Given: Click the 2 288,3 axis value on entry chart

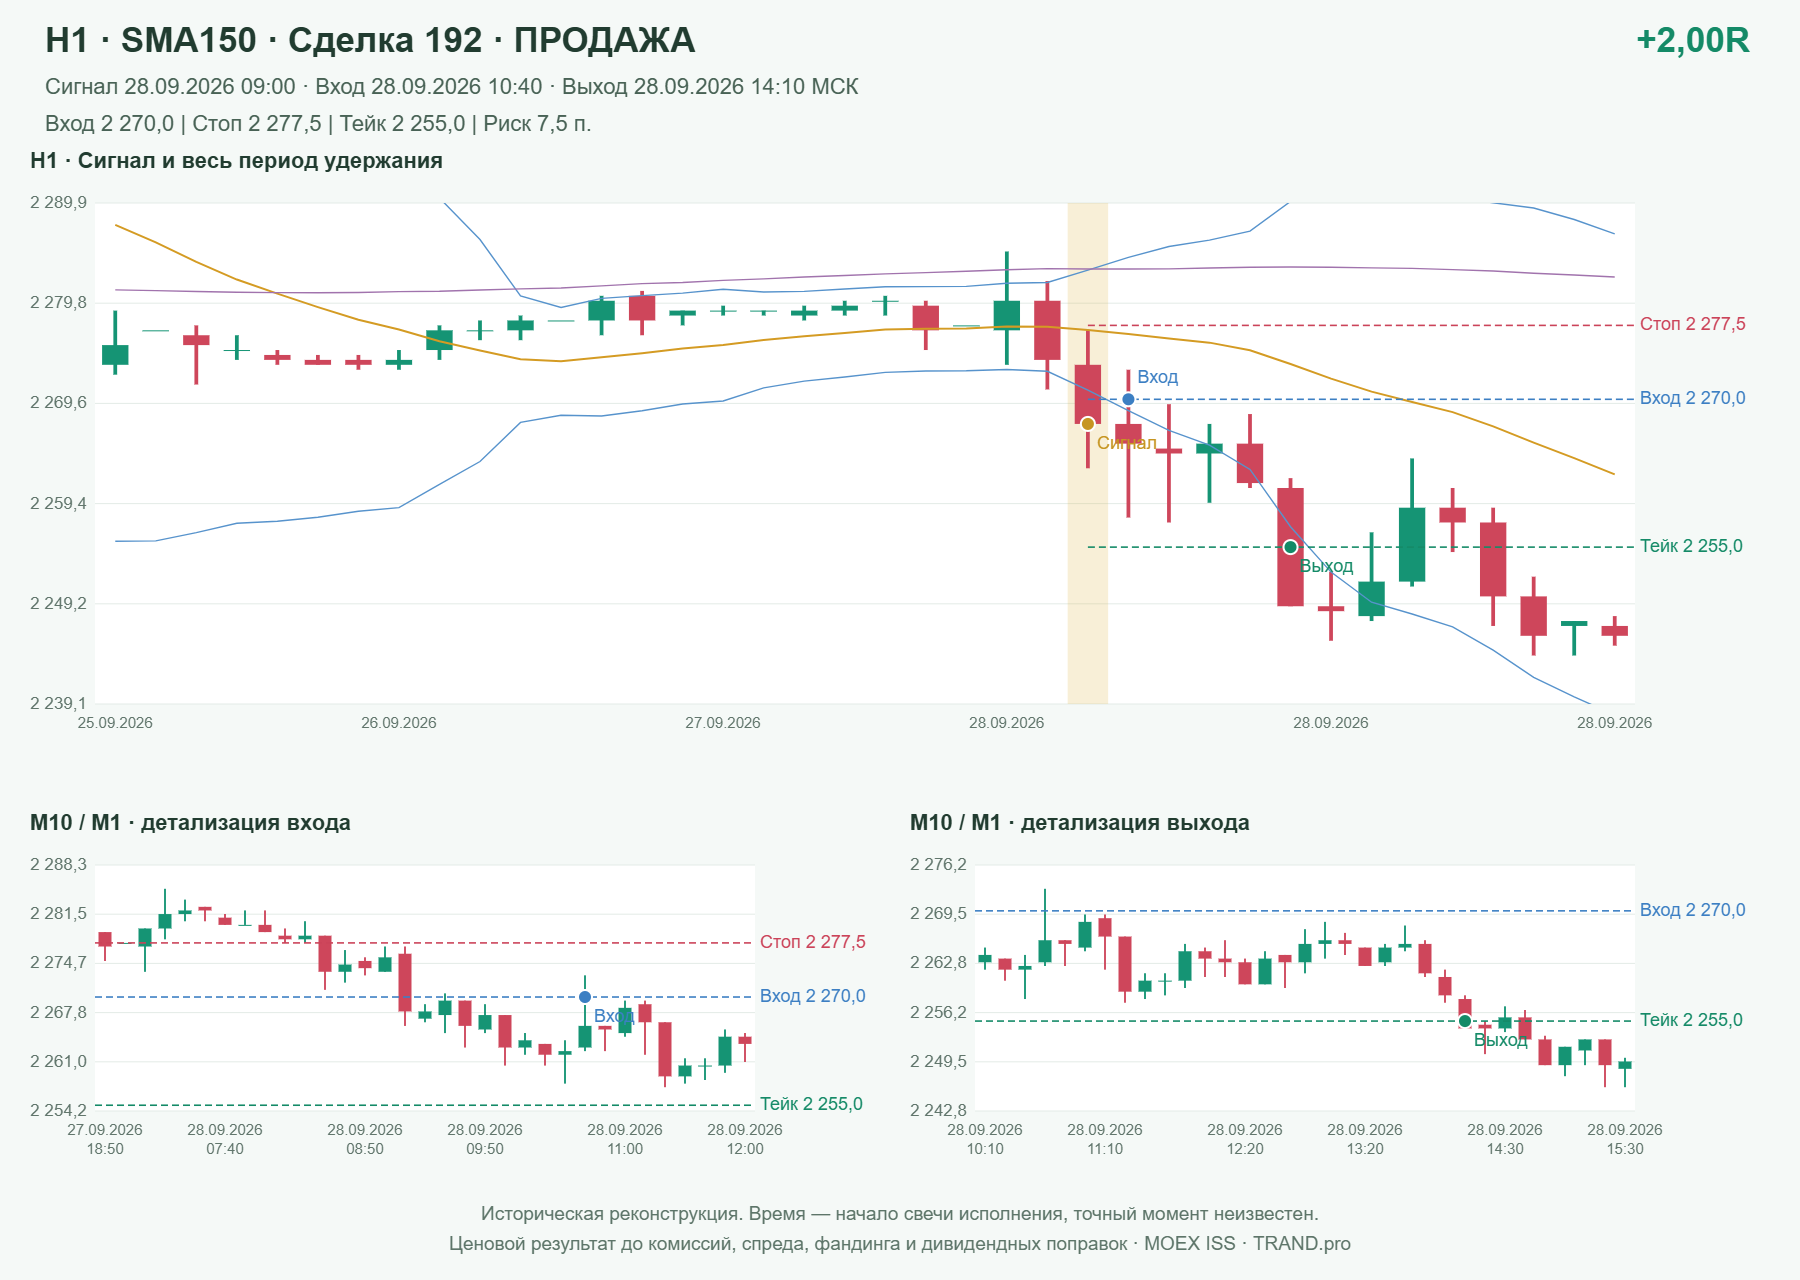Looking at the screenshot, I should coord(58,865).
